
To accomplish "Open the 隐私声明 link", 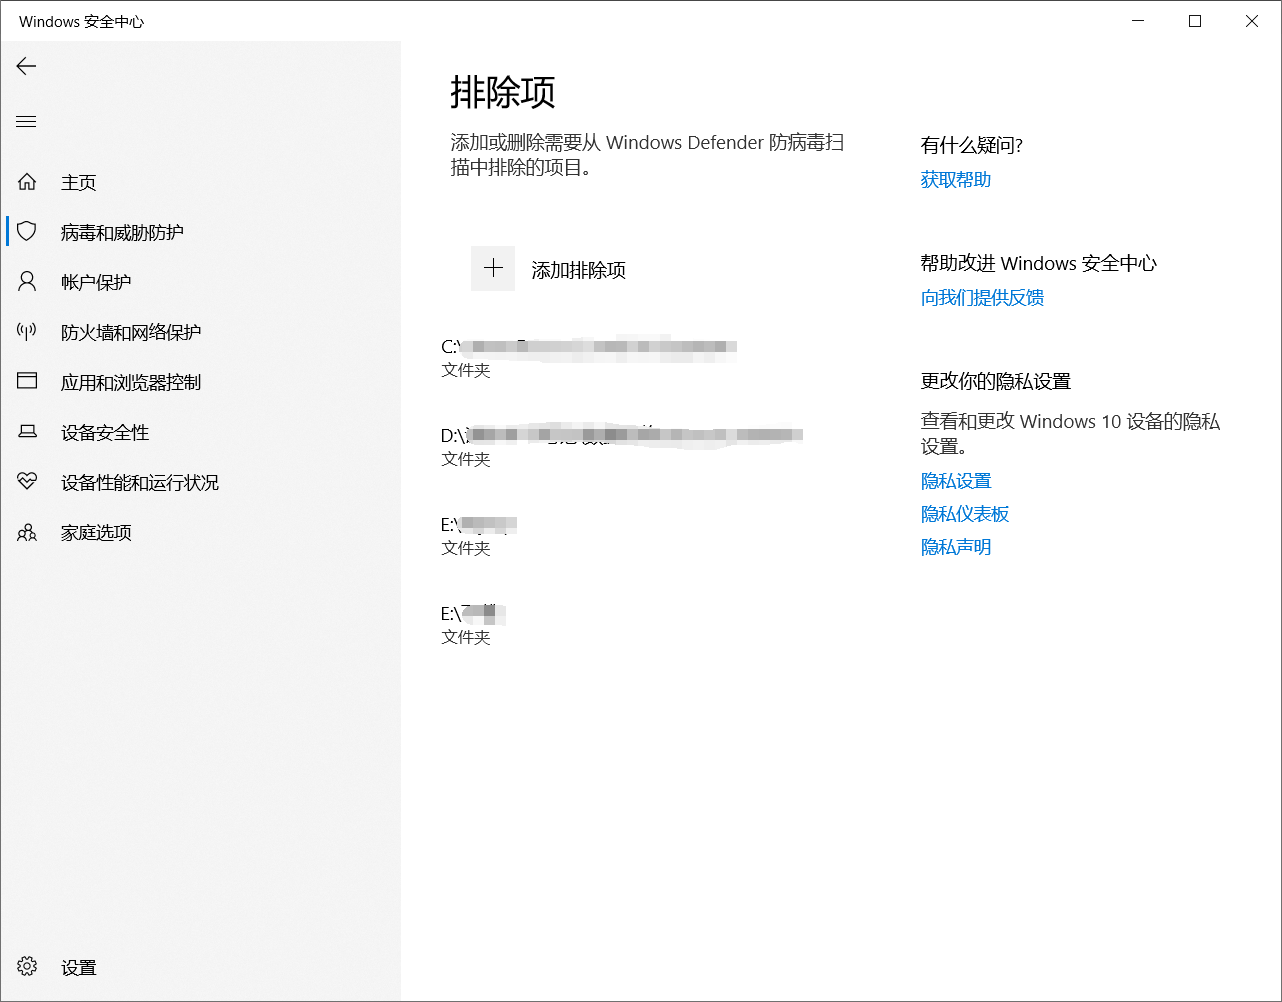I will [956, 547].
